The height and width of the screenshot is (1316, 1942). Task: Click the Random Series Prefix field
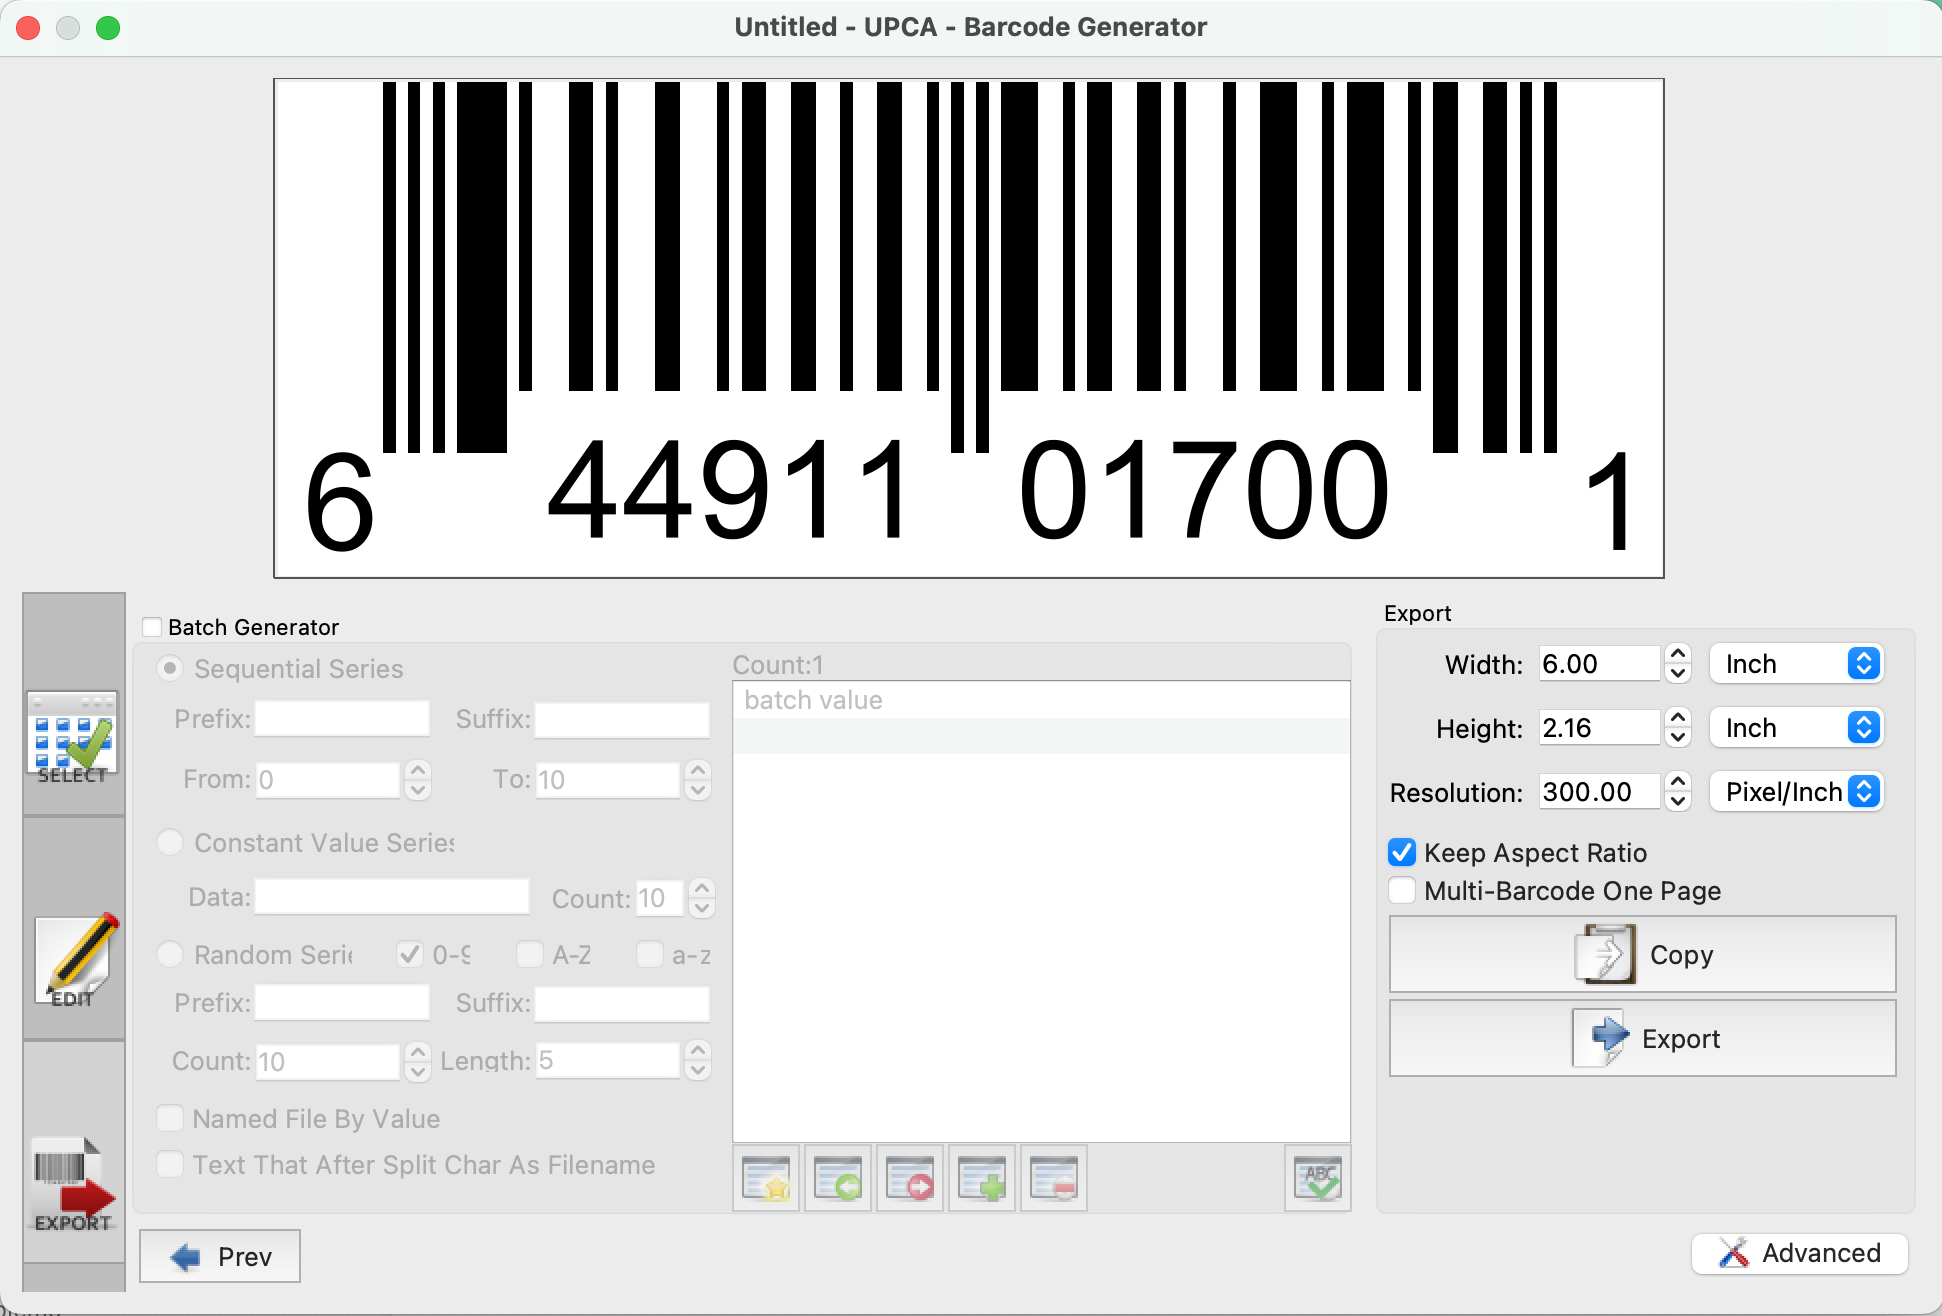(x=342, y=1003)
